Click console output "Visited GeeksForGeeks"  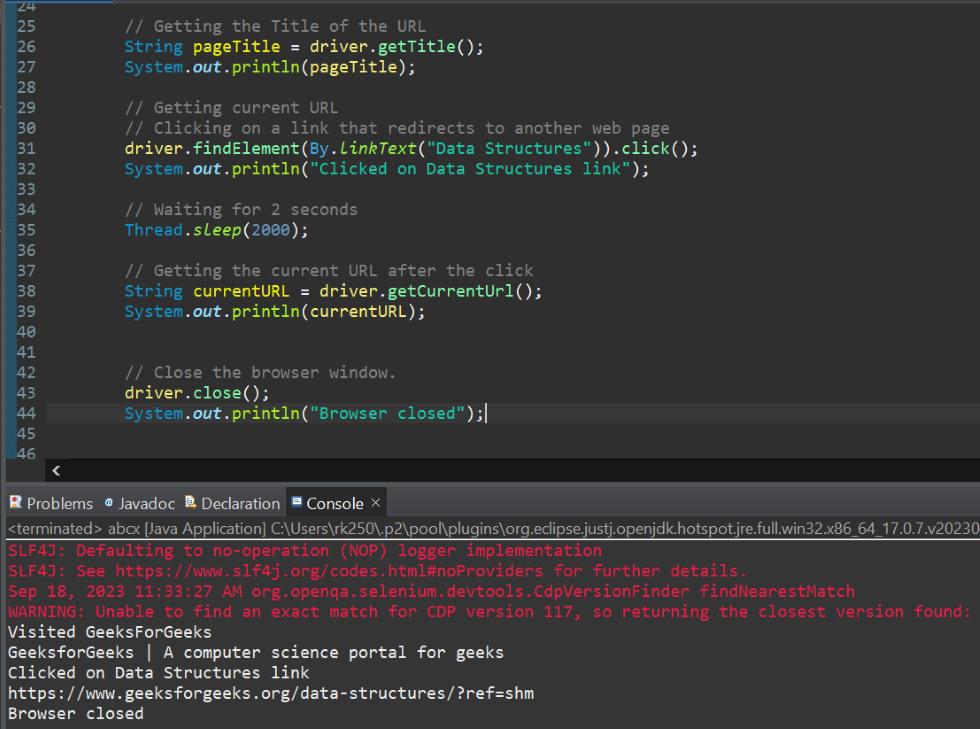pyautogui.click(x=109, y=632)
